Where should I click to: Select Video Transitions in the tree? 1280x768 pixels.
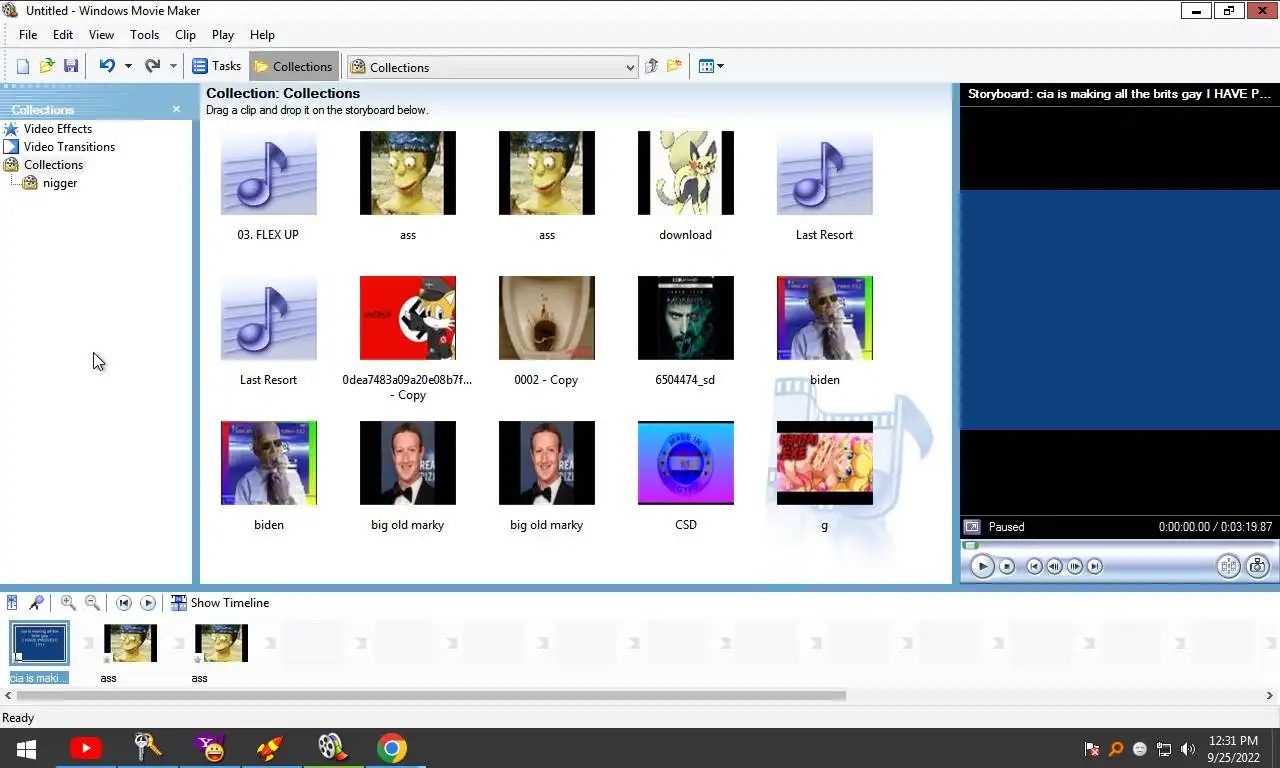click(69, 147)
